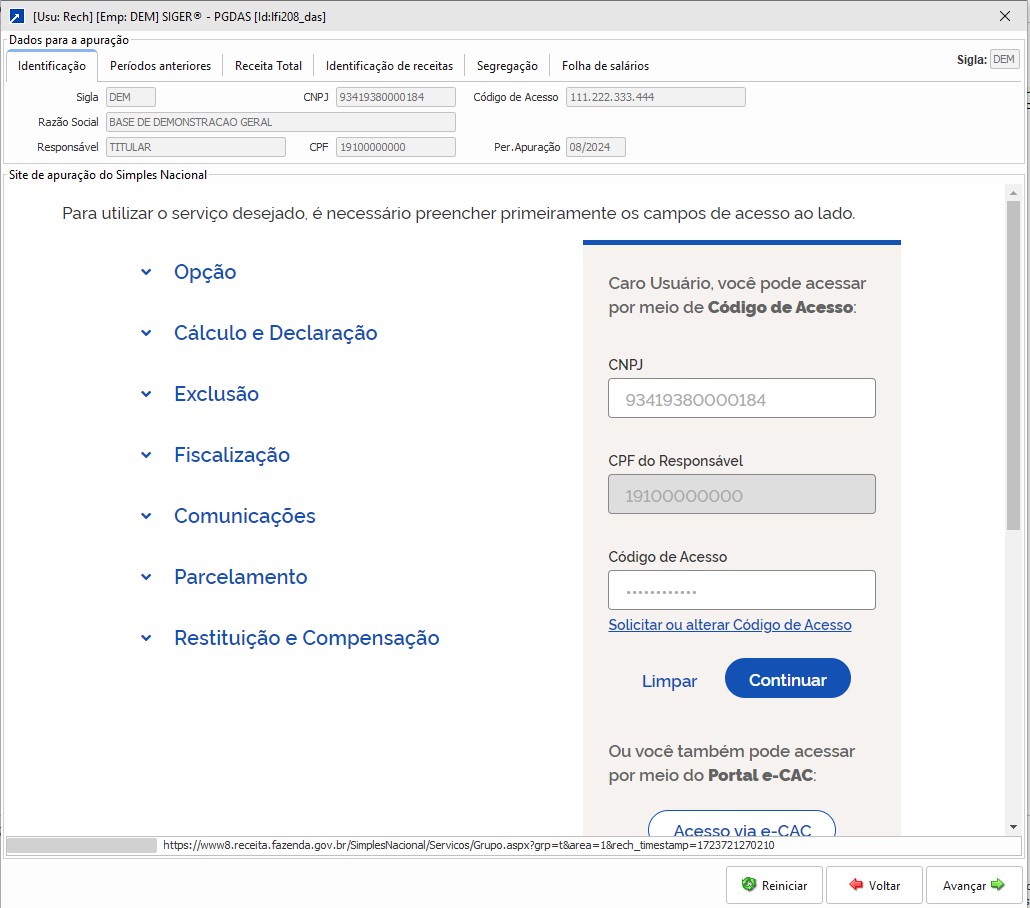Open the Exclusão section link
The image size is (1030, 908).
click(x=216, y=394)
